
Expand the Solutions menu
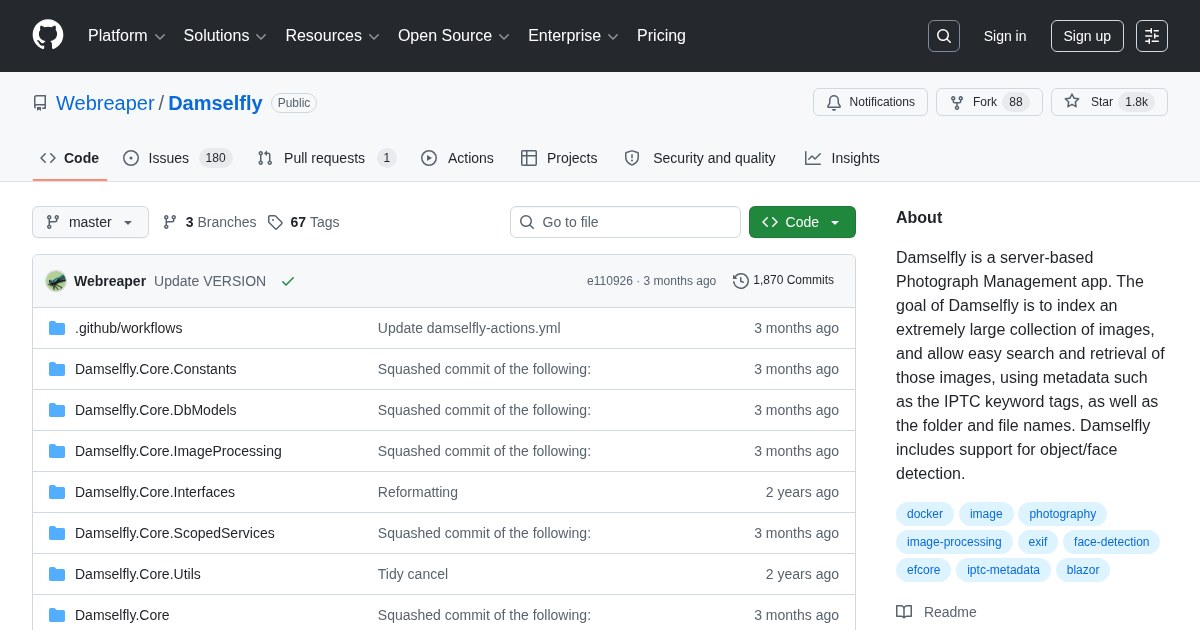(x=225, y=36)
